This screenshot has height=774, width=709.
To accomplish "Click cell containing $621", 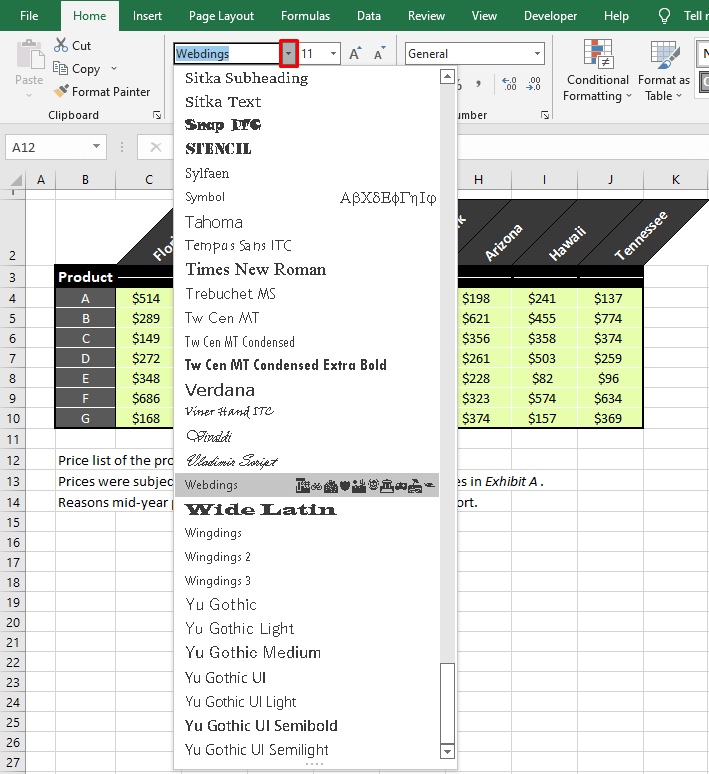I will pos(476,318).
